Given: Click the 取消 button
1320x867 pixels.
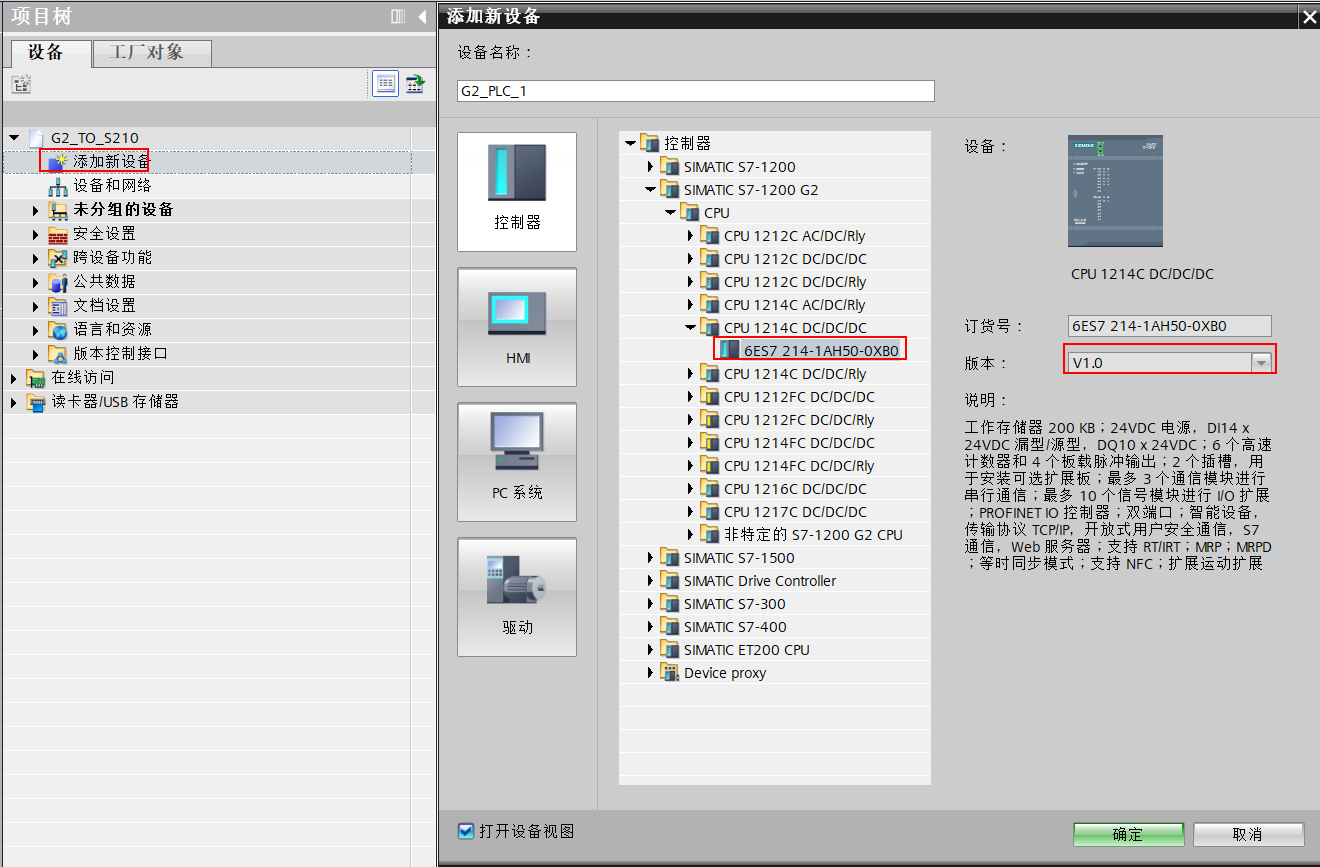Looking at the screenshot, I should pyautogui.click(x=1248, y=834).
